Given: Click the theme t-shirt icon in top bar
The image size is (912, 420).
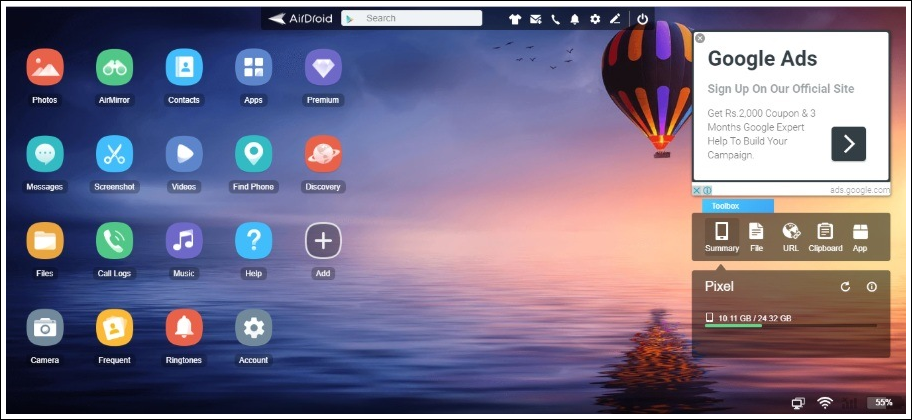Looking at the screenshot, I should (515, 19).
